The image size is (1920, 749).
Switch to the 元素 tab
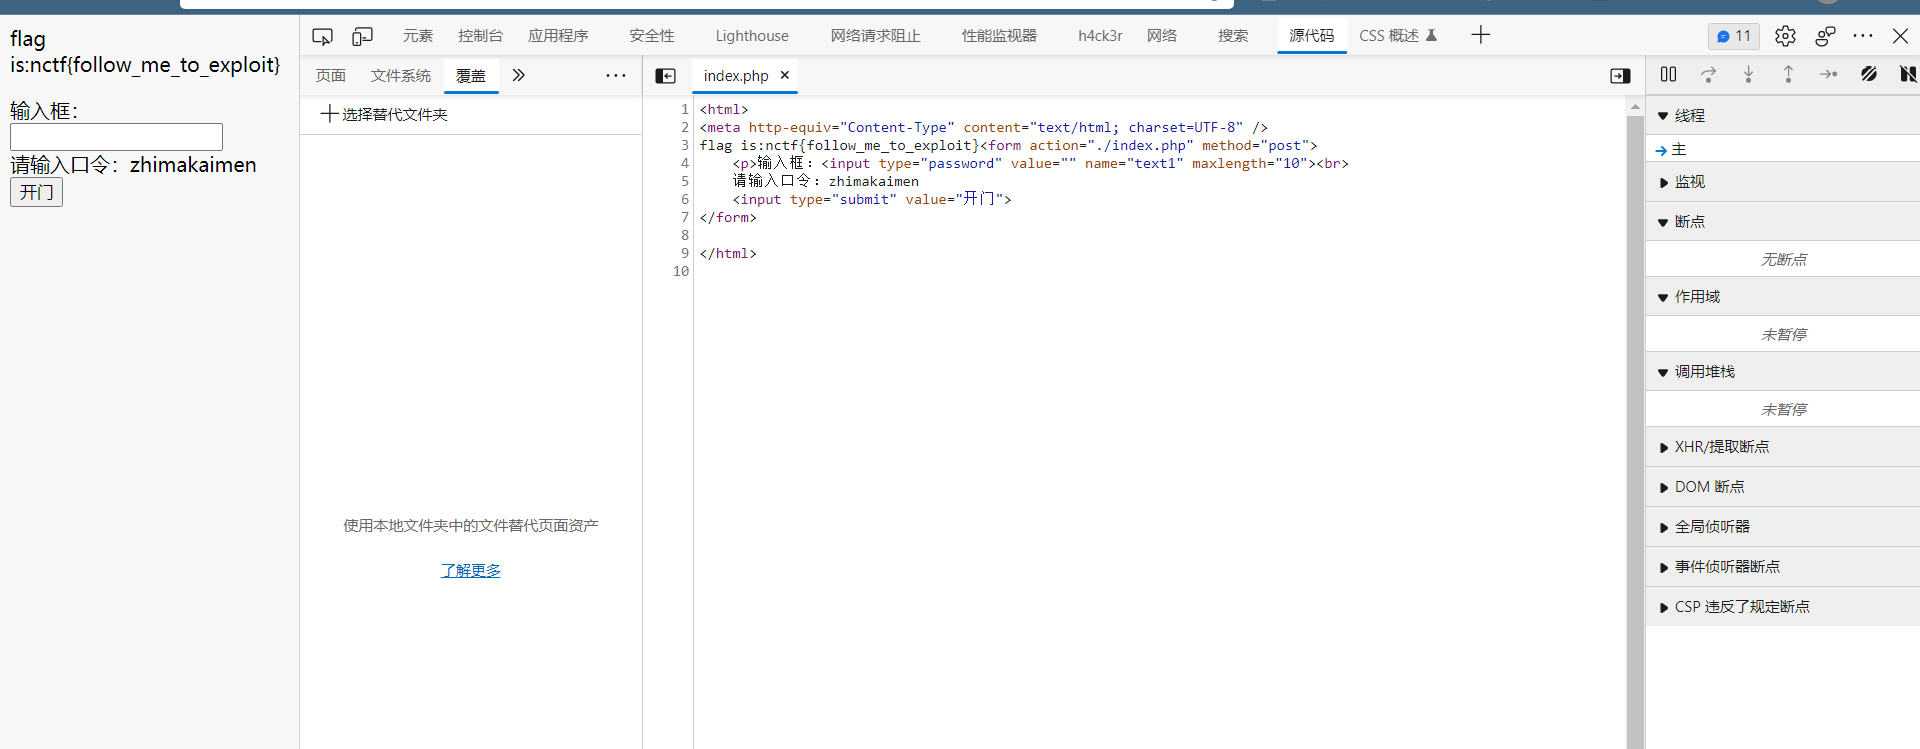418,36
